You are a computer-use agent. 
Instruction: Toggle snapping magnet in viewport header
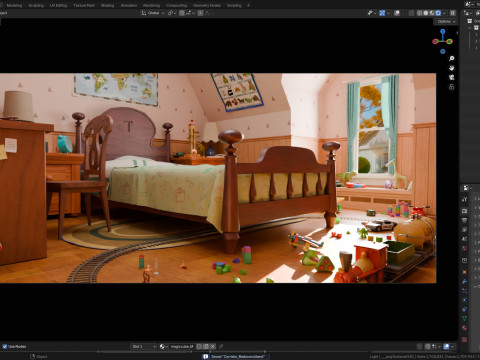point(182,13)
